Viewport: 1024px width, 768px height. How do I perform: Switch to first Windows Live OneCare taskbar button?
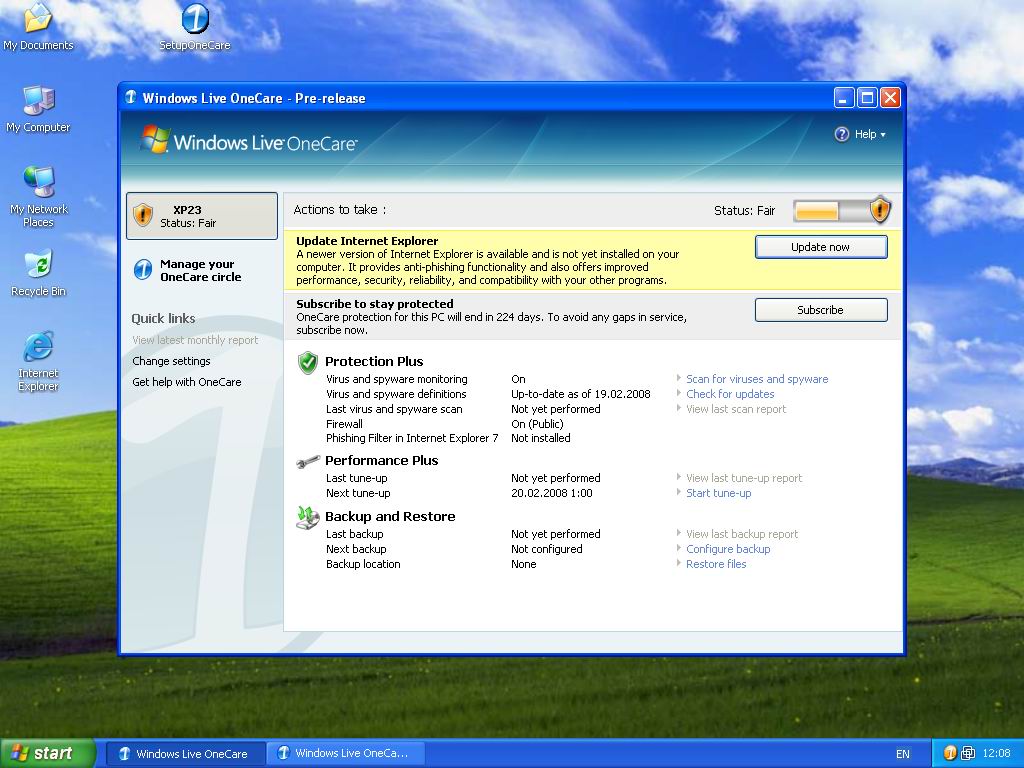(x=185, y=753)
